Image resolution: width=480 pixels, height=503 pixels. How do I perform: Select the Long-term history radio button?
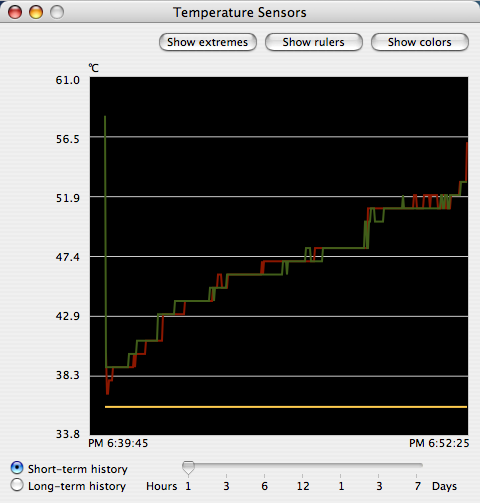(x=17, y=485)
